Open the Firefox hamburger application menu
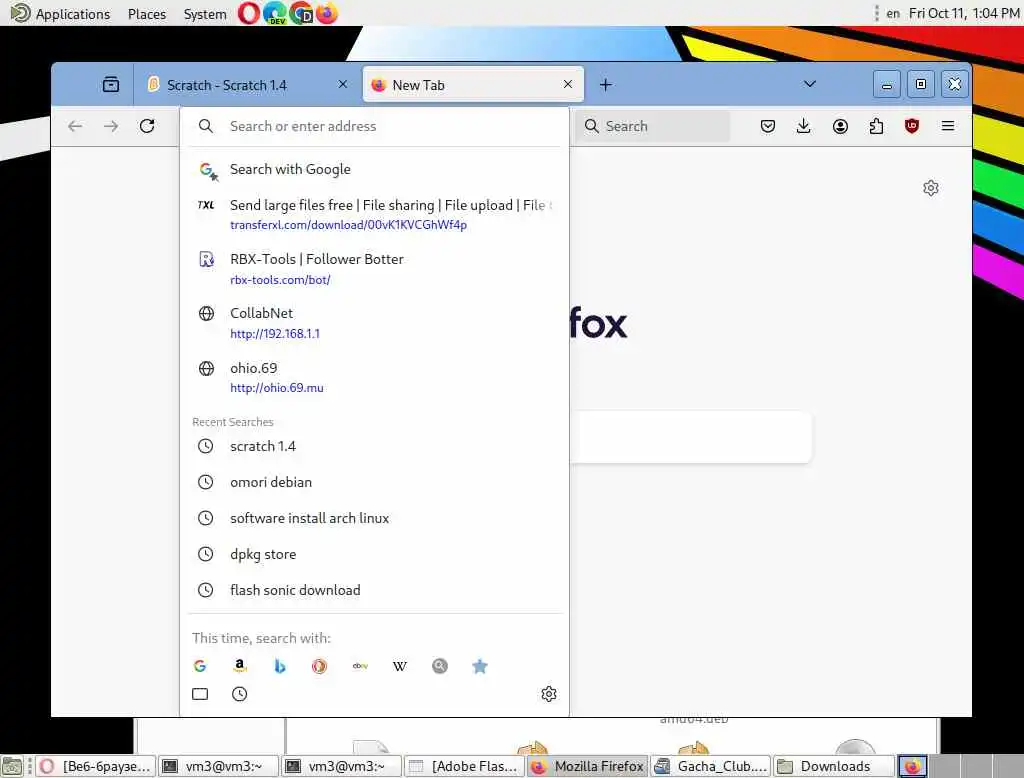 [x=948, y=126]
